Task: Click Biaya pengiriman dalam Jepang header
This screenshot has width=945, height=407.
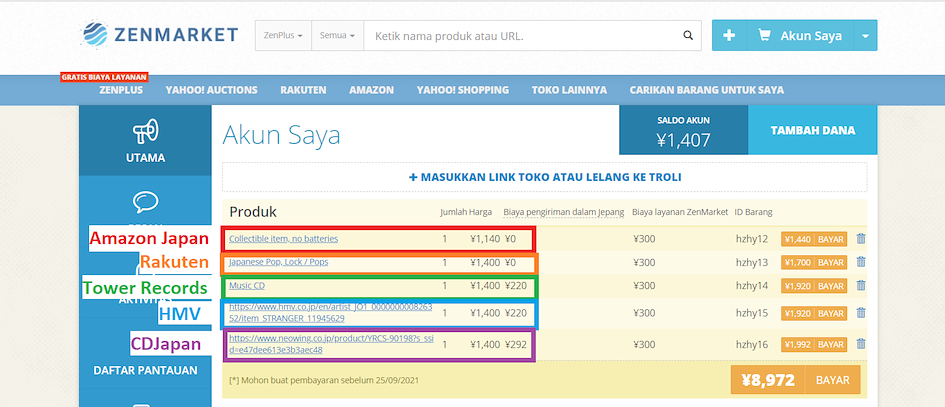Action: pos(564,212)
